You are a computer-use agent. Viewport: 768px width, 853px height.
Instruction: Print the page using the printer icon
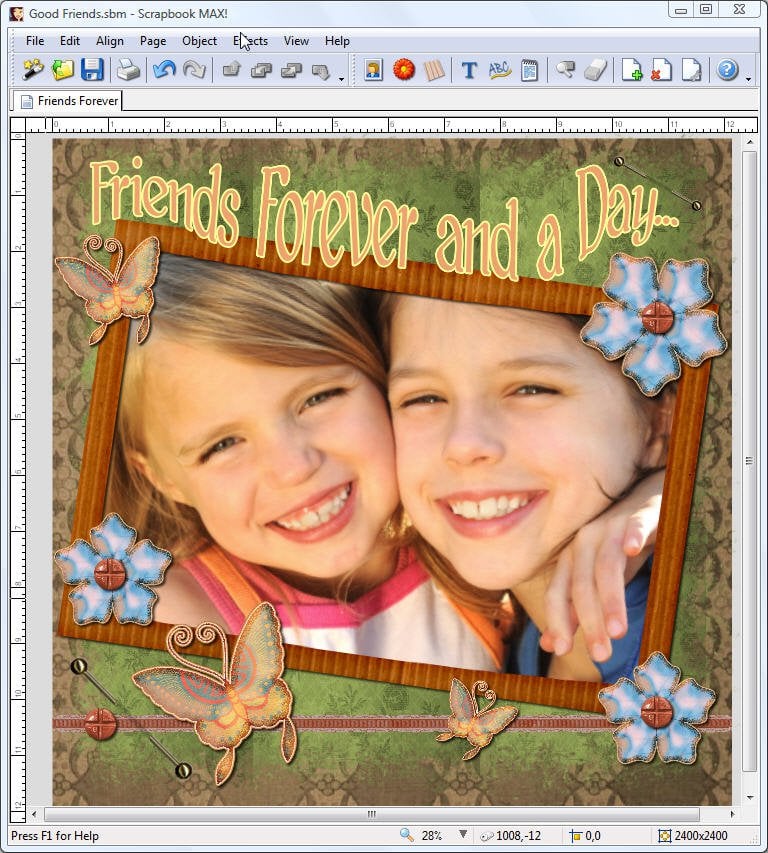point(128,70)
